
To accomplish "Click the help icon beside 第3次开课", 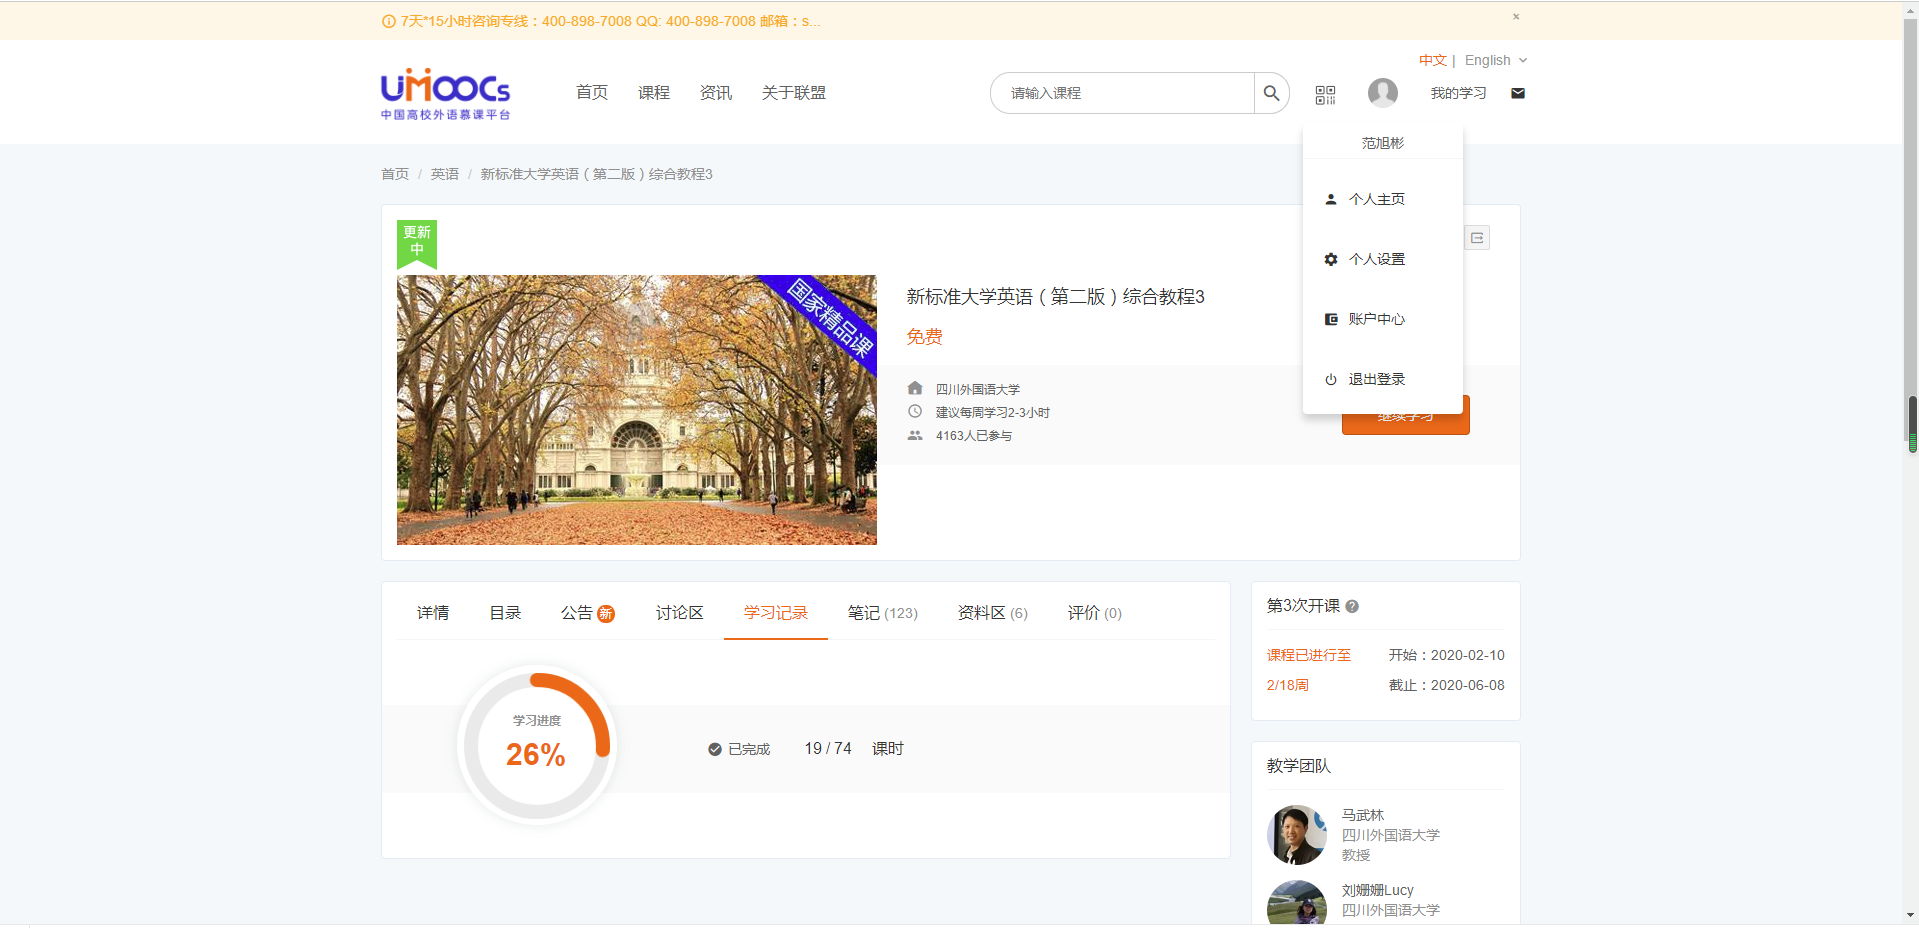I will tap(1352, 606).
